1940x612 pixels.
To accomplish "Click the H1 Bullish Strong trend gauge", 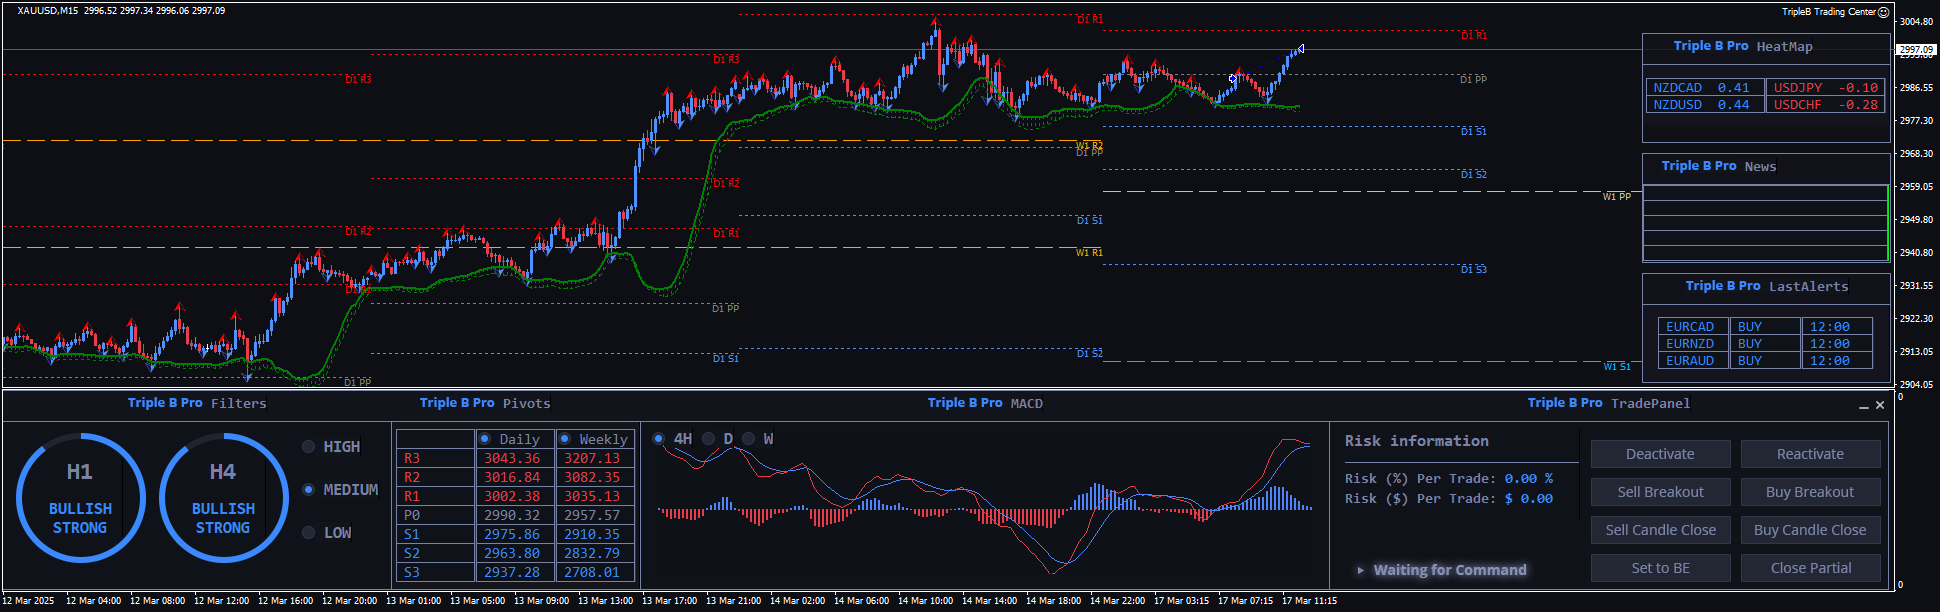I will (80, 497).
